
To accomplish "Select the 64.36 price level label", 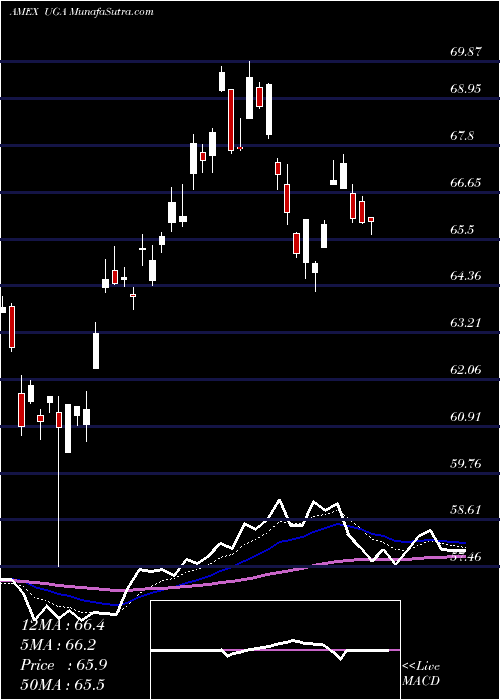I will point(466,276).
